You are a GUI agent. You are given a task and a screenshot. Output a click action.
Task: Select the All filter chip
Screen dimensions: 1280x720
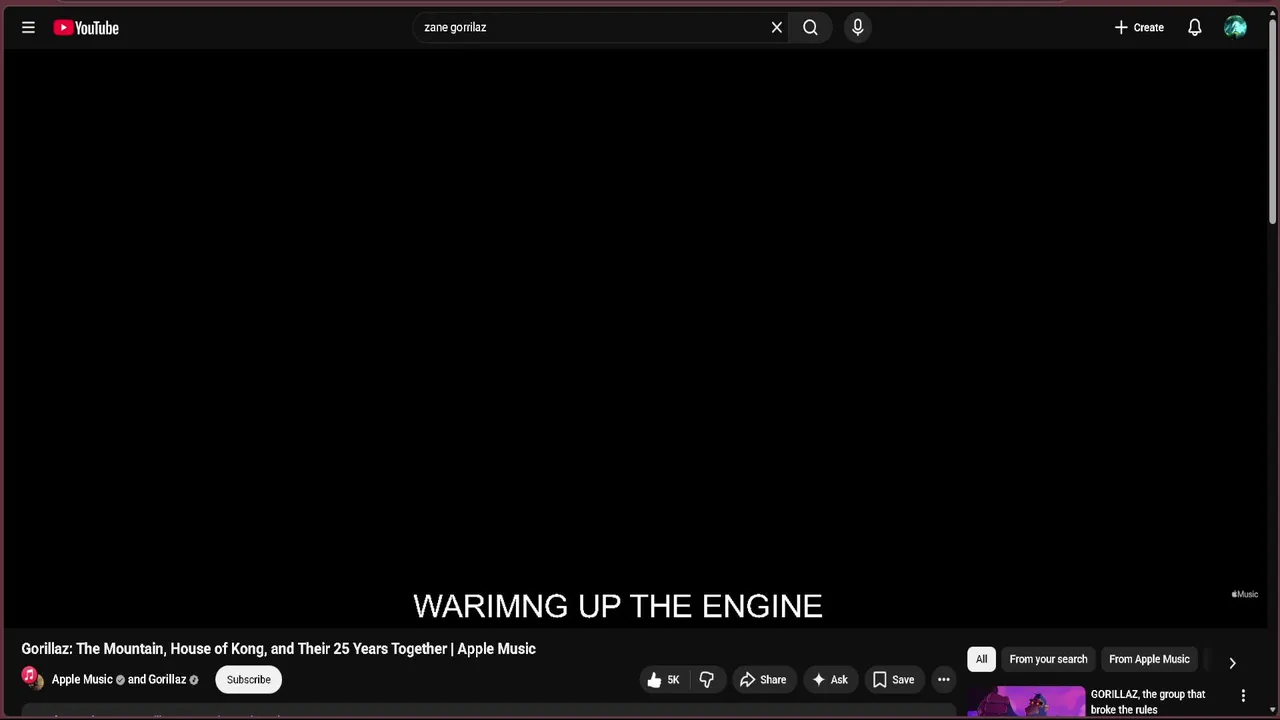pyautogui.click(x=981, y=659)
